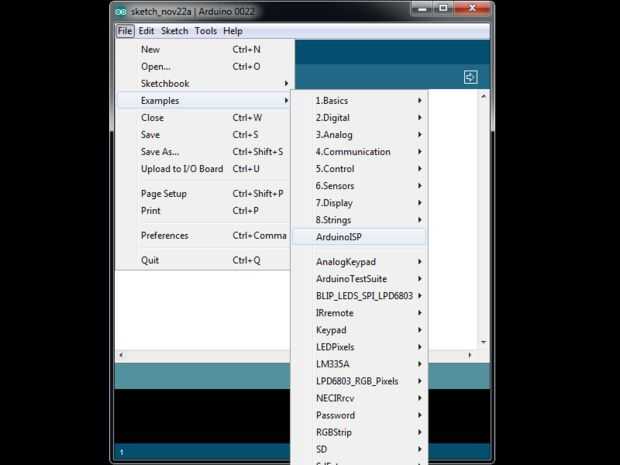Expand the 2.Digital examples submenu
Image resolution: width=620 pixels, height=465 pixels.
(359, 117)
